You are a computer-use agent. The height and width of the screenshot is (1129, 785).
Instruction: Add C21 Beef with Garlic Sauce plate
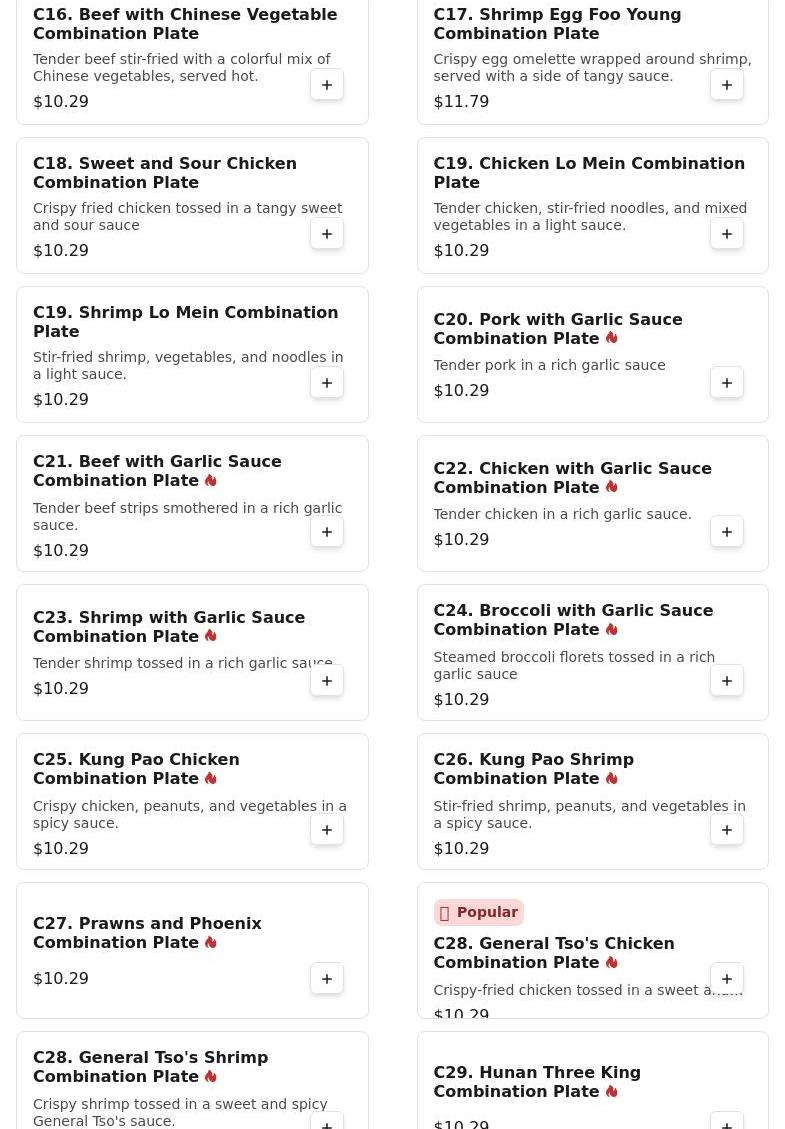pos(327,532)
